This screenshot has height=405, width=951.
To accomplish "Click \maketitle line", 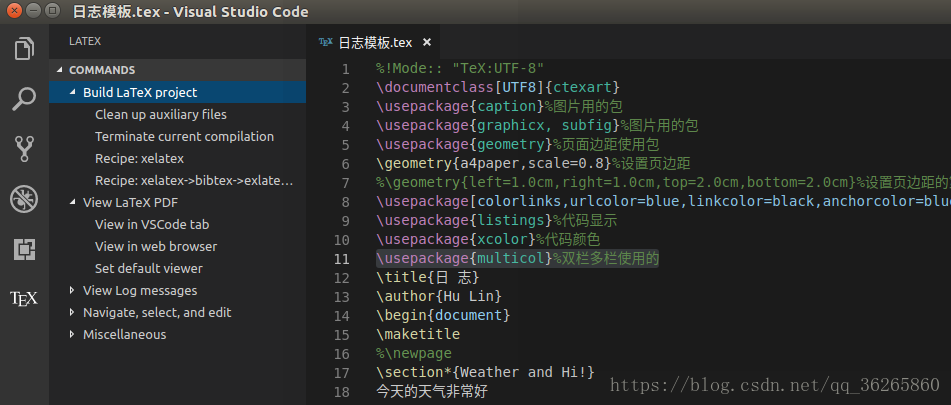I will click(417, 335).
